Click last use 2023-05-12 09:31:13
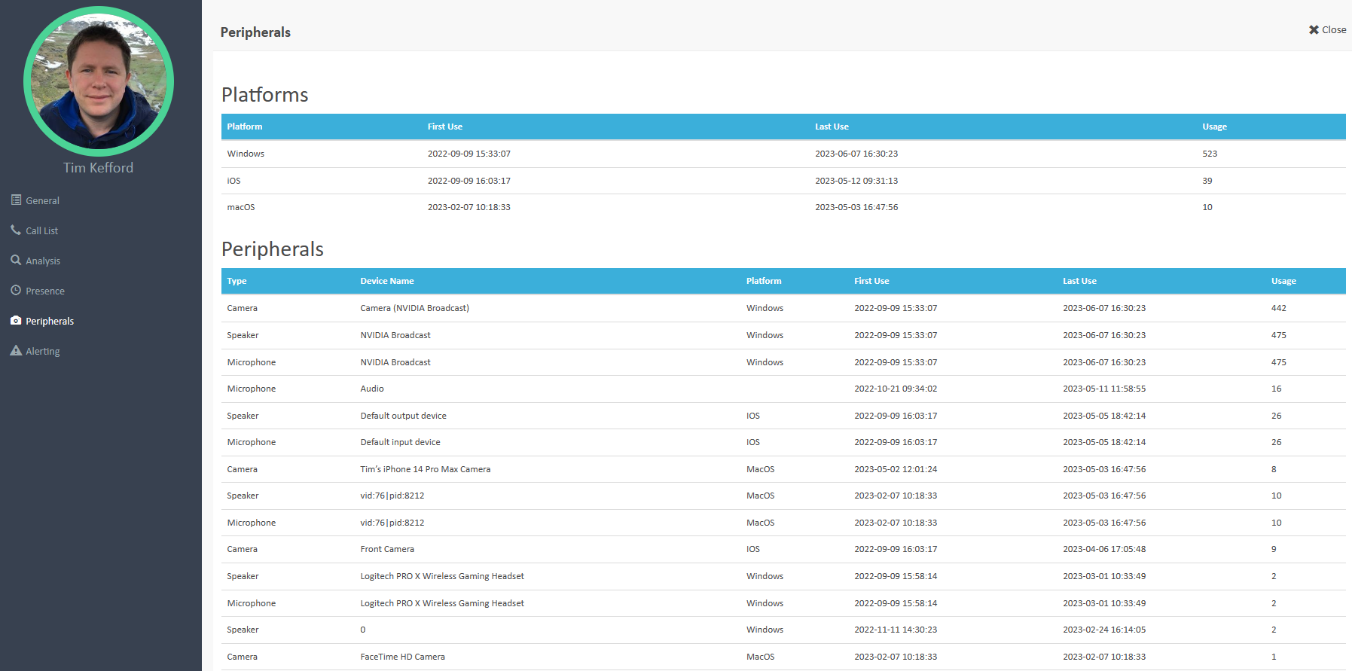 (x=856, y=181)
